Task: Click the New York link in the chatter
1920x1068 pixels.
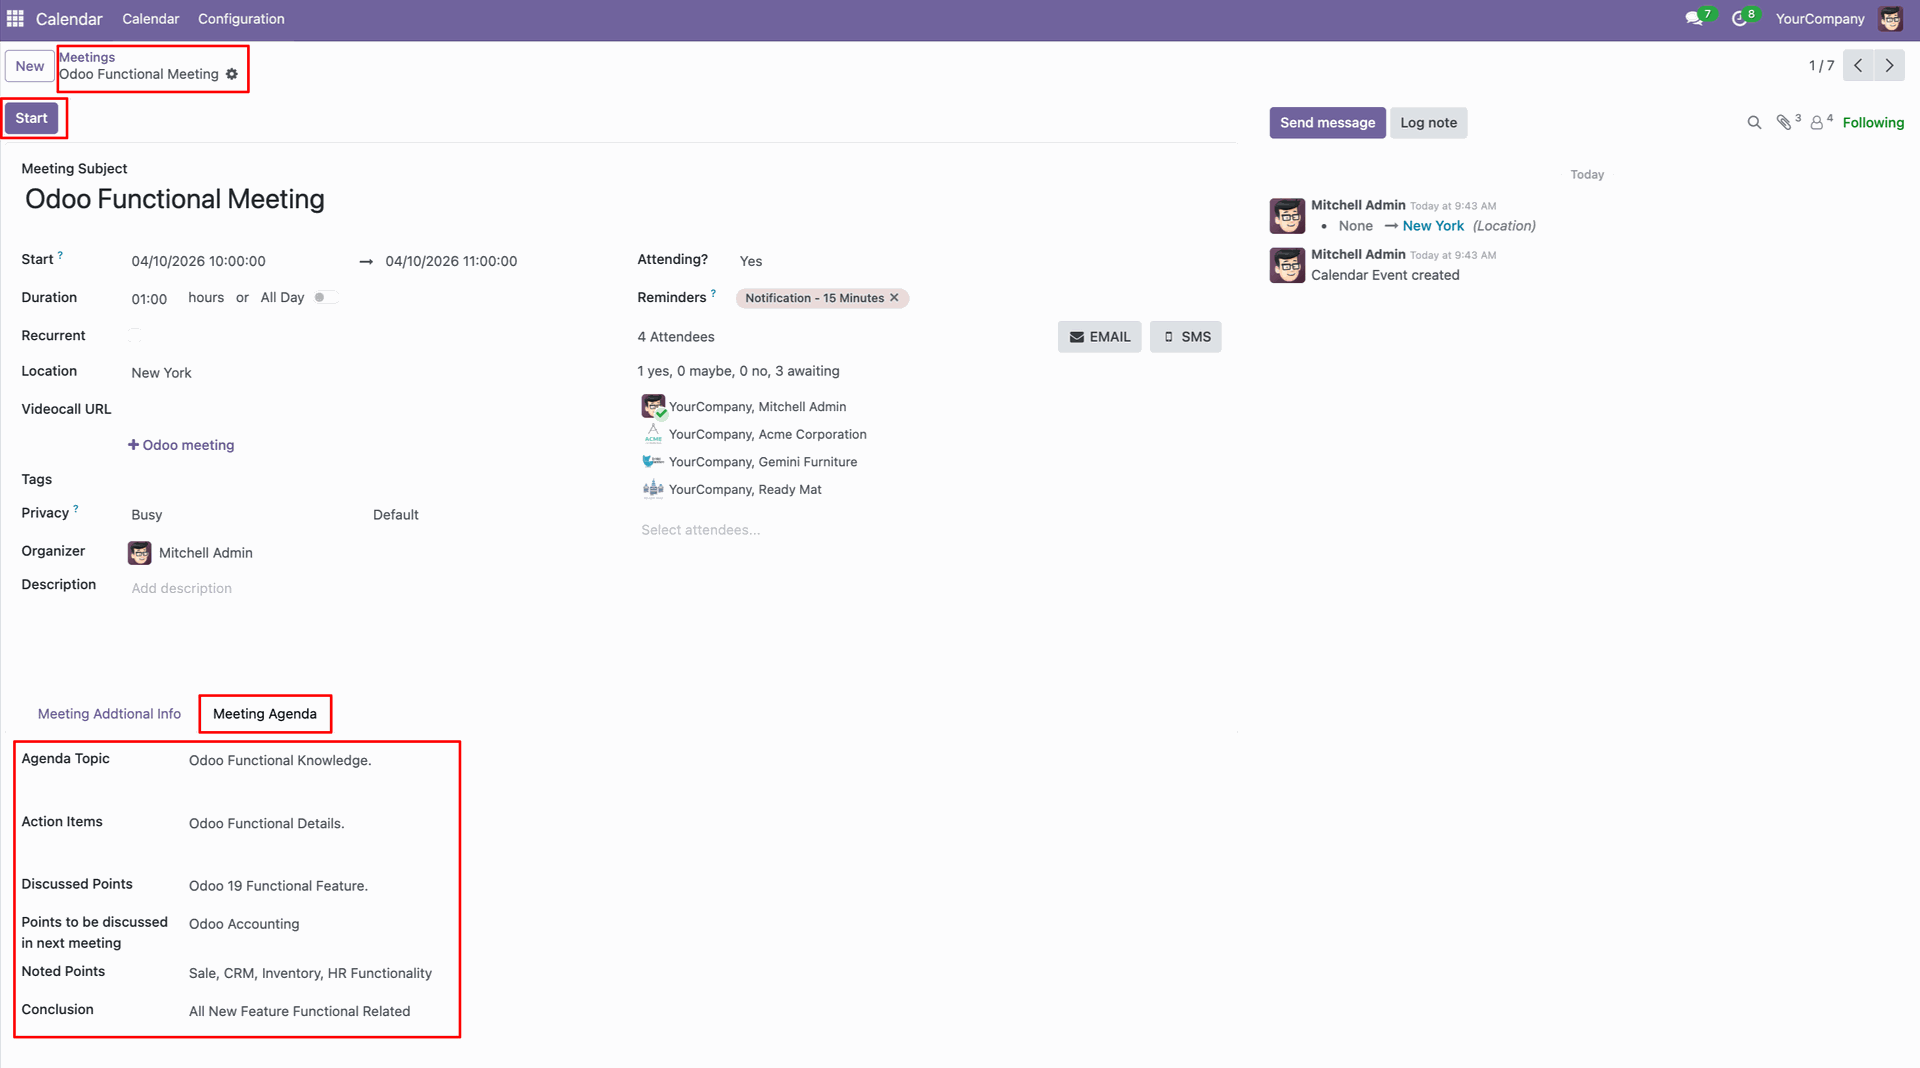Action: (1433, 226)
